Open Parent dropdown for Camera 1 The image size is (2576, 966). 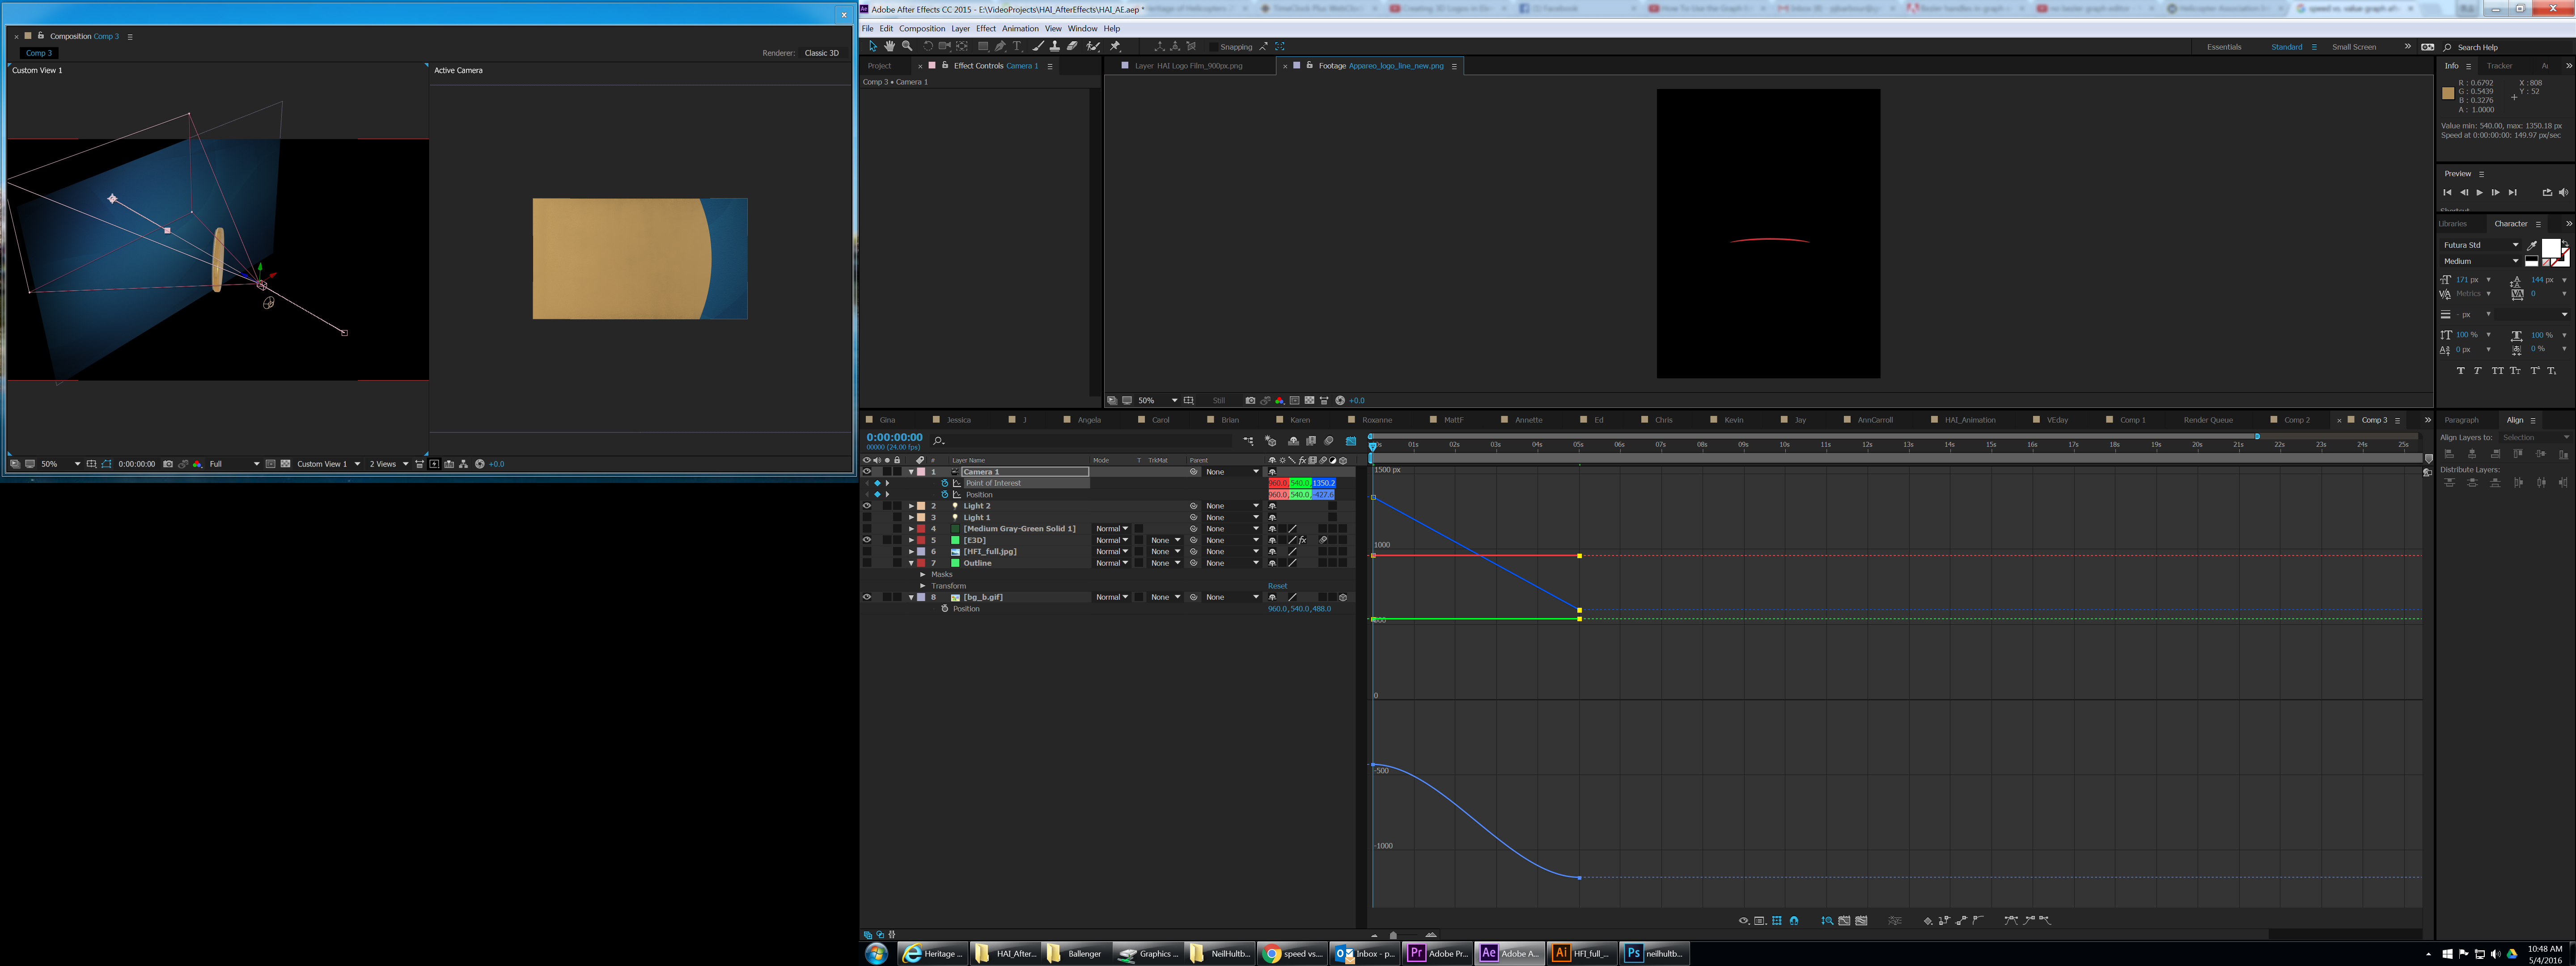coord(1232,472)
